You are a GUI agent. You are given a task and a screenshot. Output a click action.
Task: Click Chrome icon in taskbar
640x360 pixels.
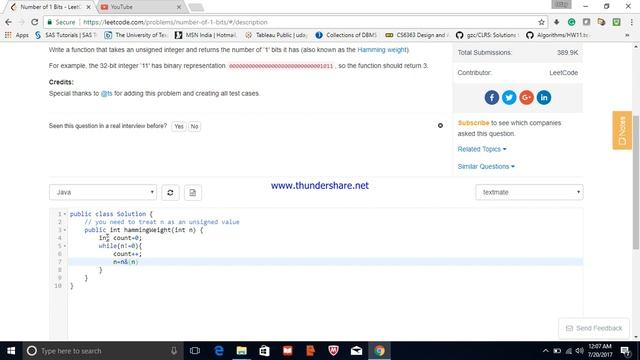pos(379,351)
